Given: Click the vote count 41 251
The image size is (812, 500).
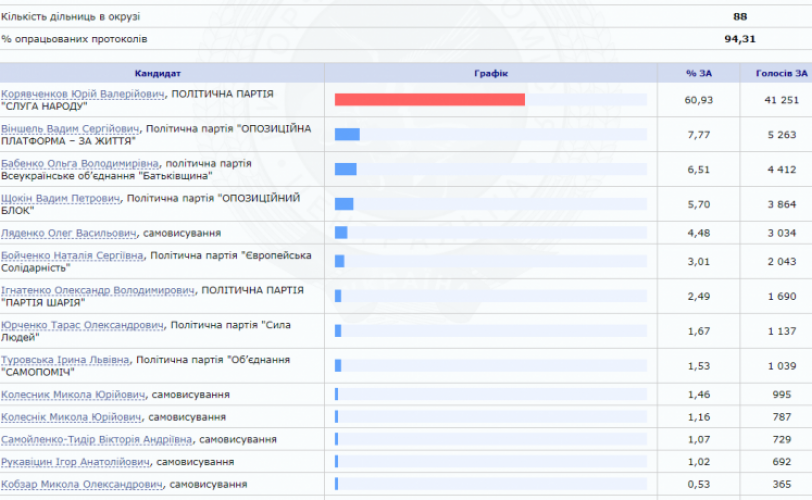Looking at the screenshot, I should pyautogui.click(x=781, y=100).
